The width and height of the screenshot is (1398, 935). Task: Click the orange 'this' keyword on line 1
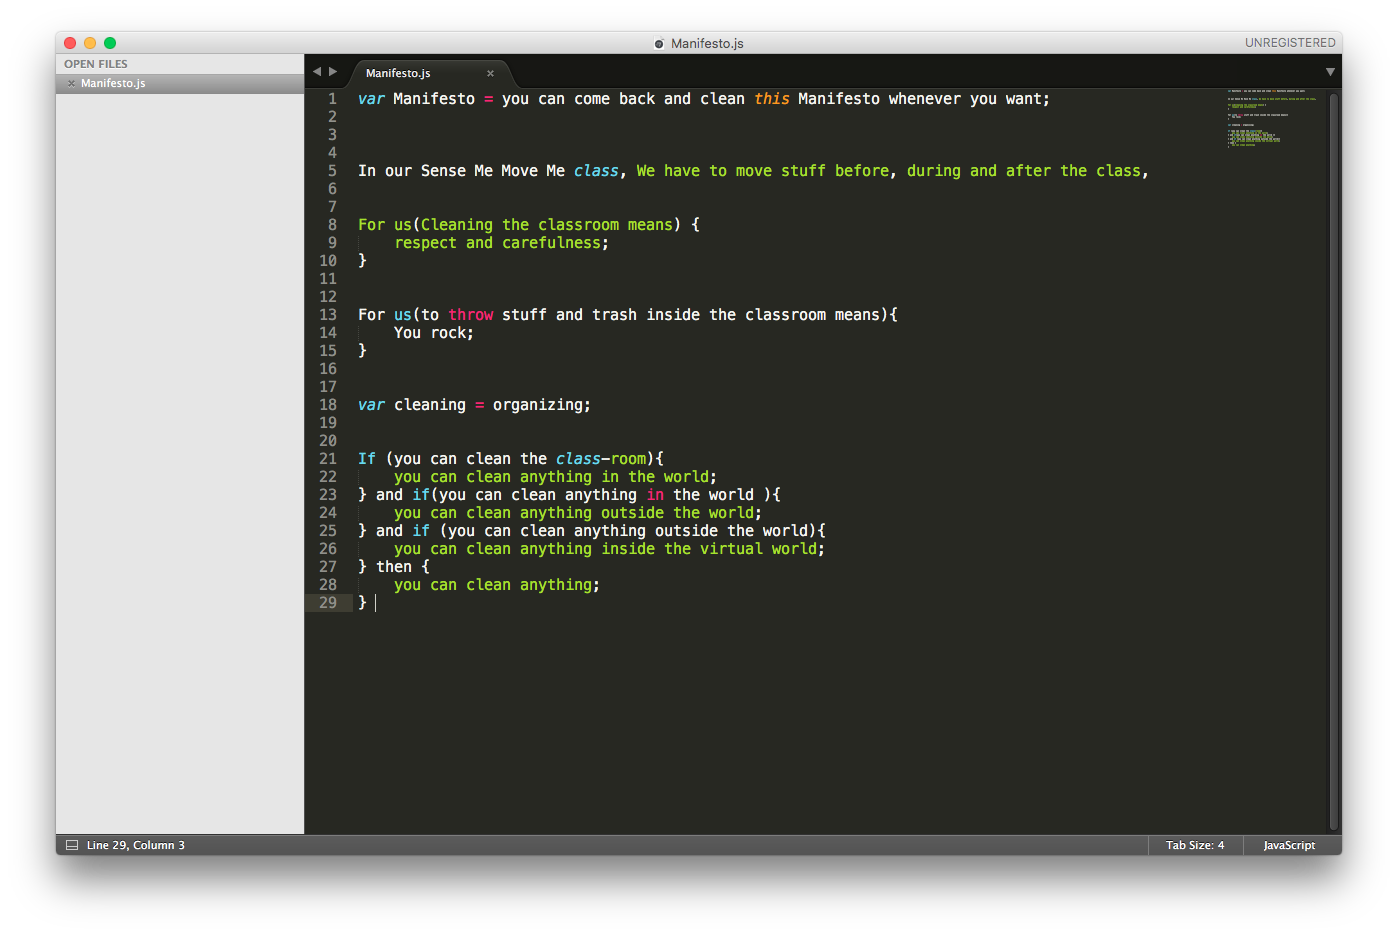(772, 99)
